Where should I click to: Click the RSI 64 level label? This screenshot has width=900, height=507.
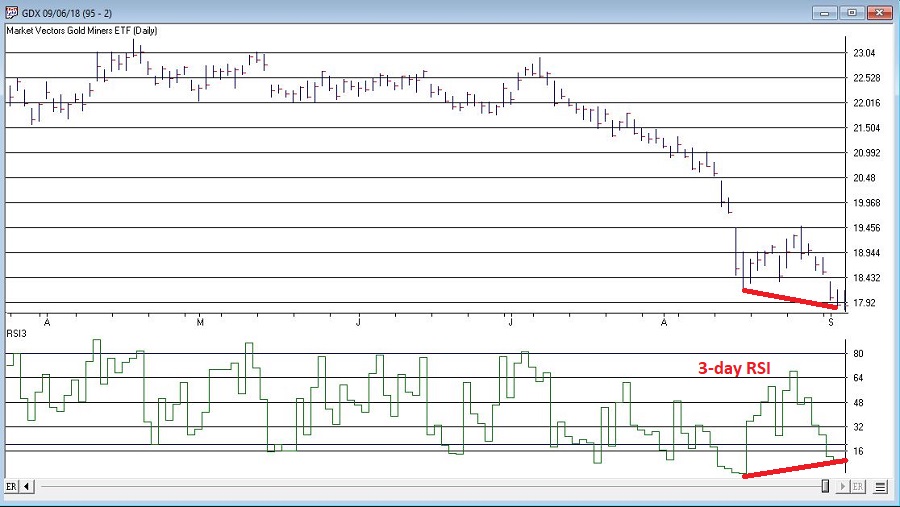pos(858,378)
